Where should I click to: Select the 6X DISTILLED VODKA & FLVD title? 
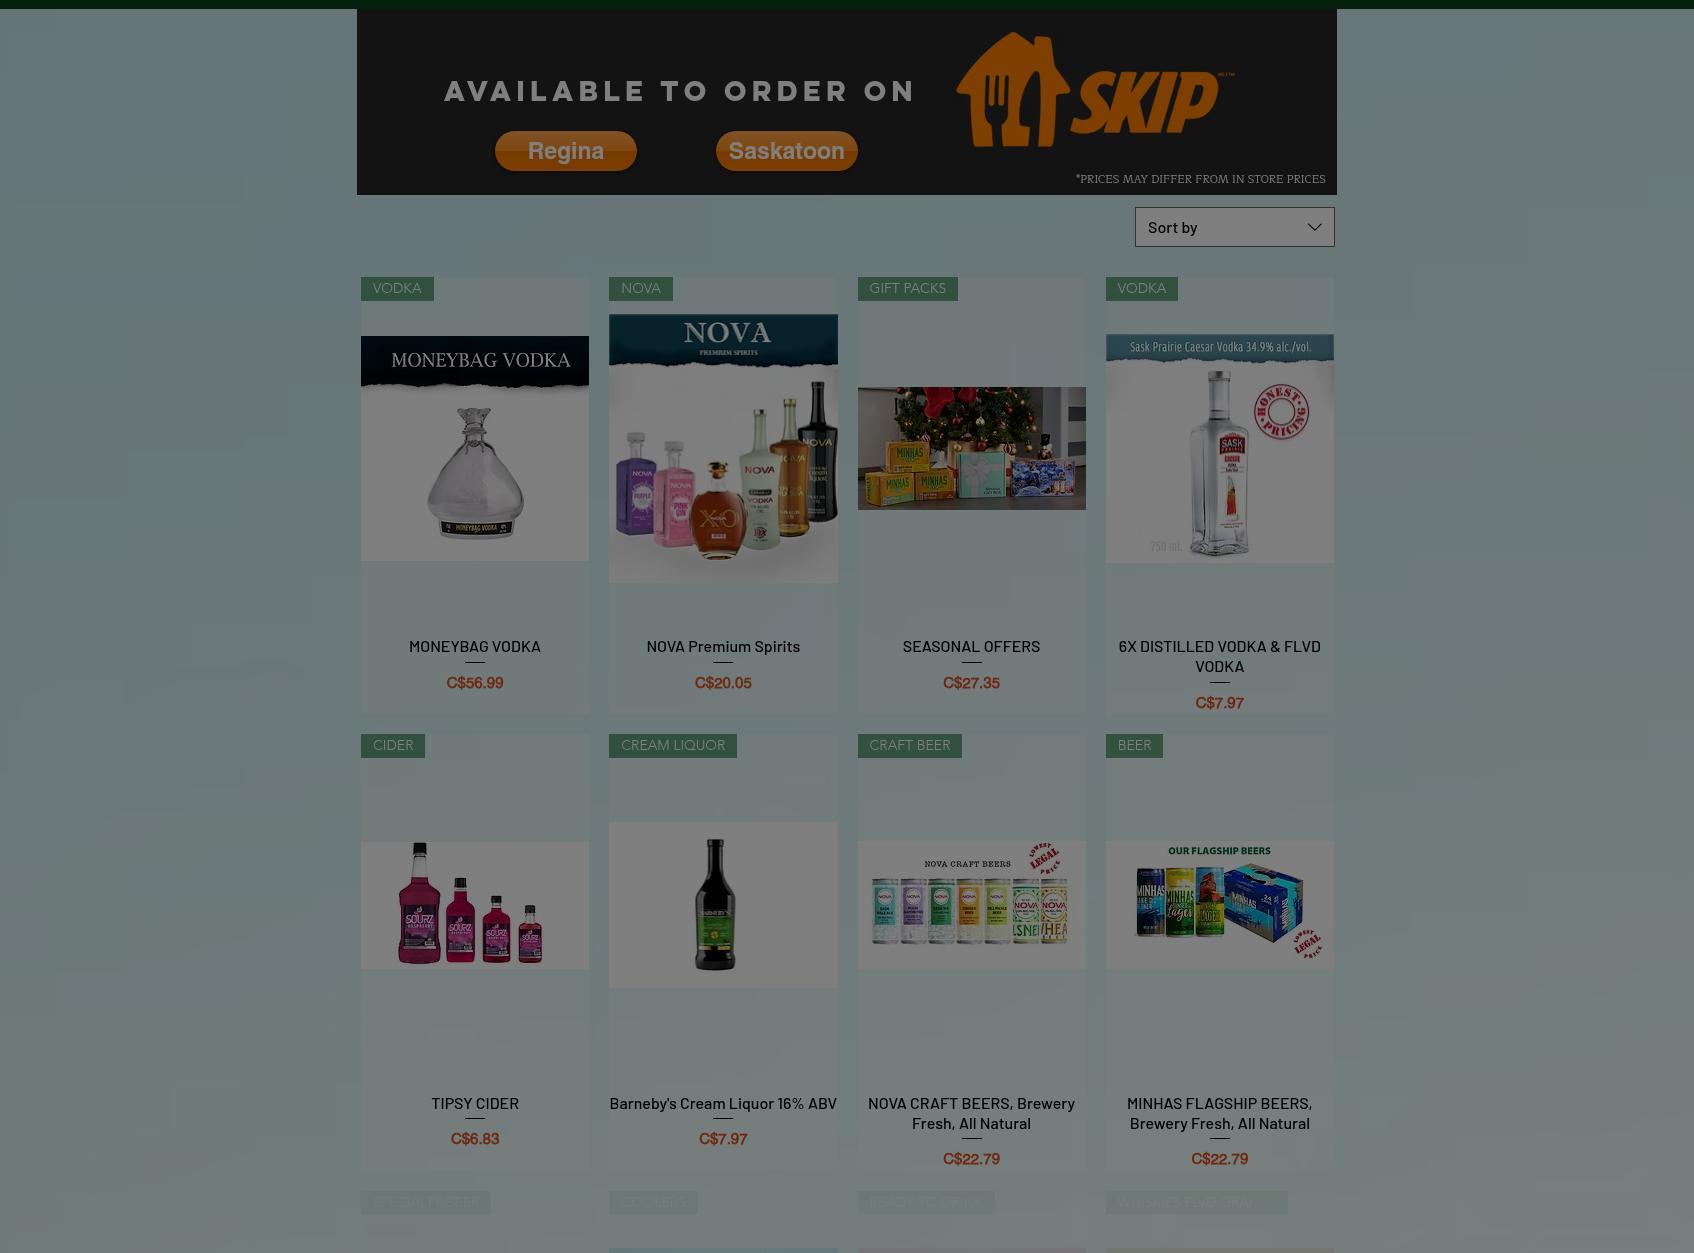(x=1219, y=656)
